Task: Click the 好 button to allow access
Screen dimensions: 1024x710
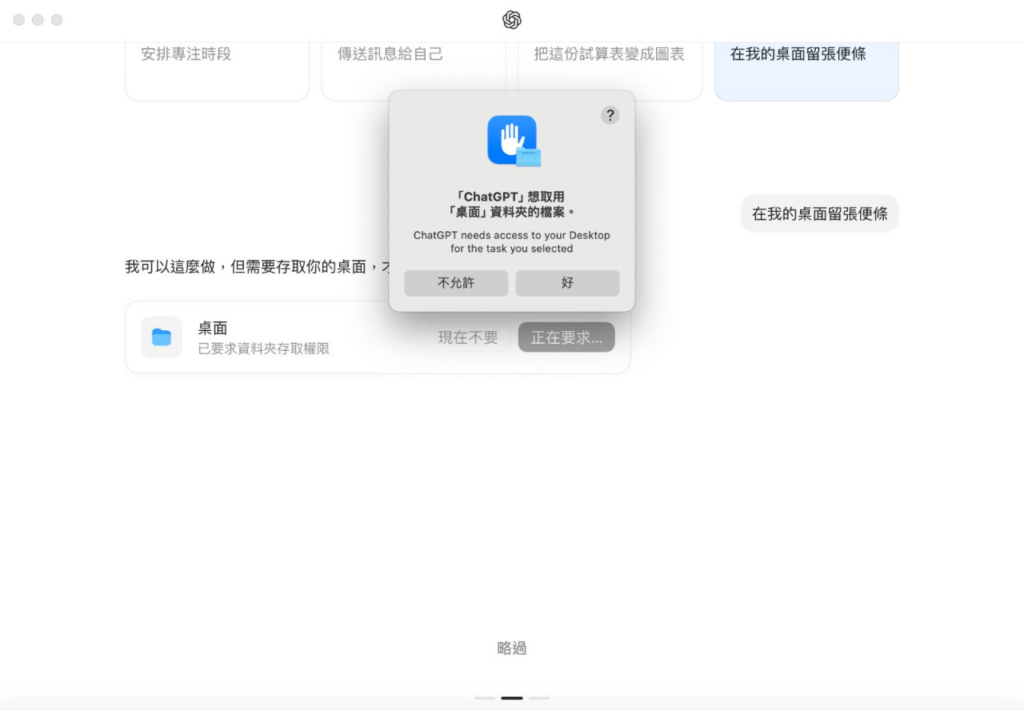Action: (x=568, y=283)
